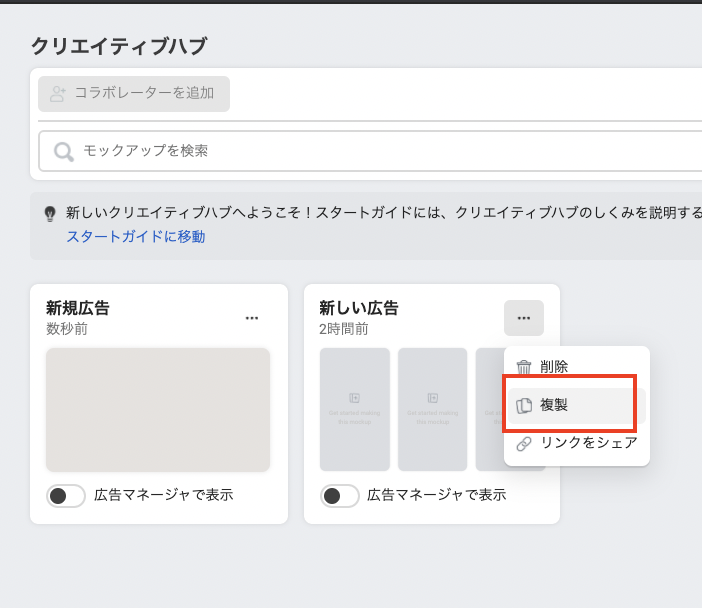Open first mockup thumbnail in 新しい広告

click(355, 410)
